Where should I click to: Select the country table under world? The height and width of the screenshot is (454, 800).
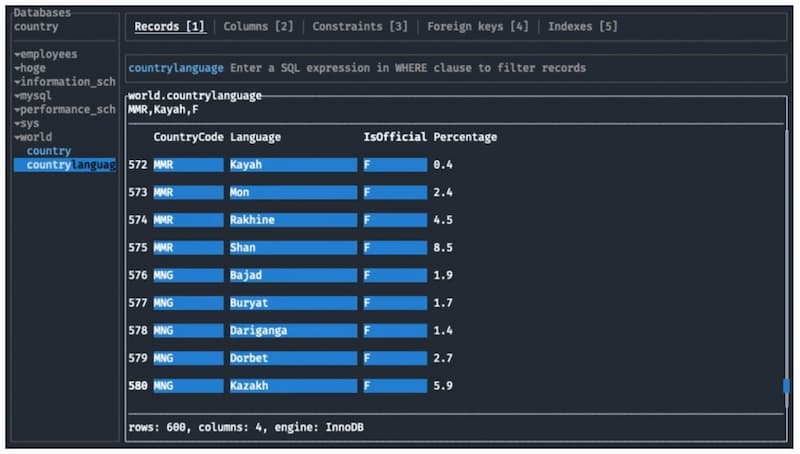point(49,151)
